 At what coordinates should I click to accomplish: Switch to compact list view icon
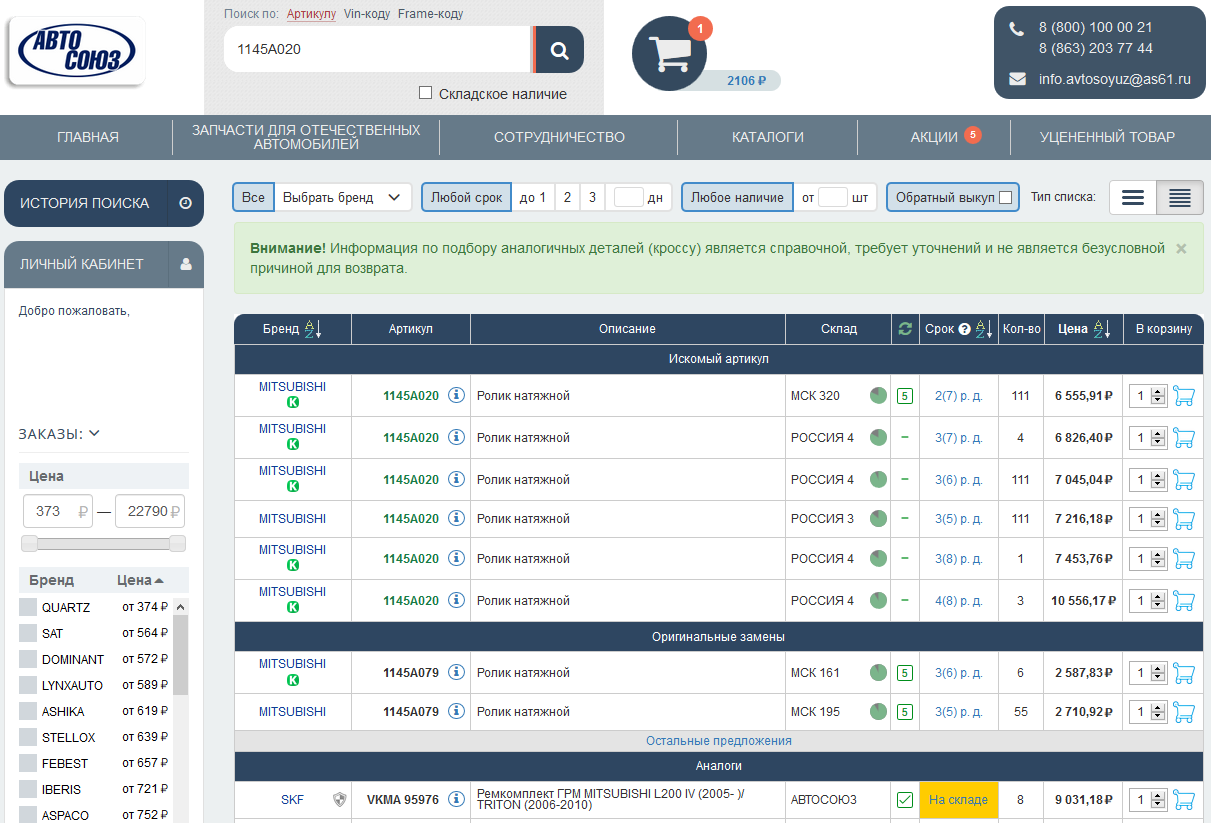pyautogui.click(x=1179, y=198)
